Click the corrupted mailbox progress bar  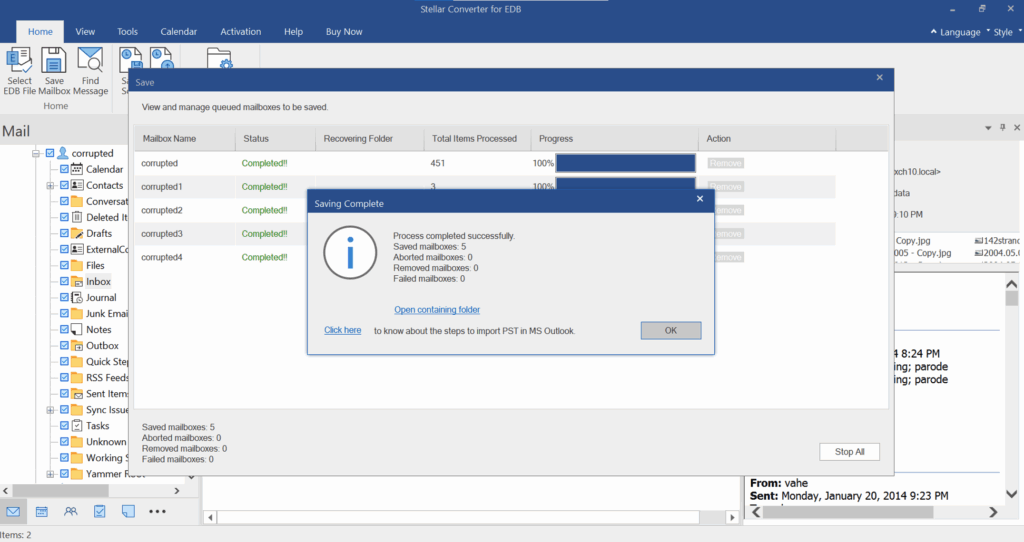[x=625, y=163]
